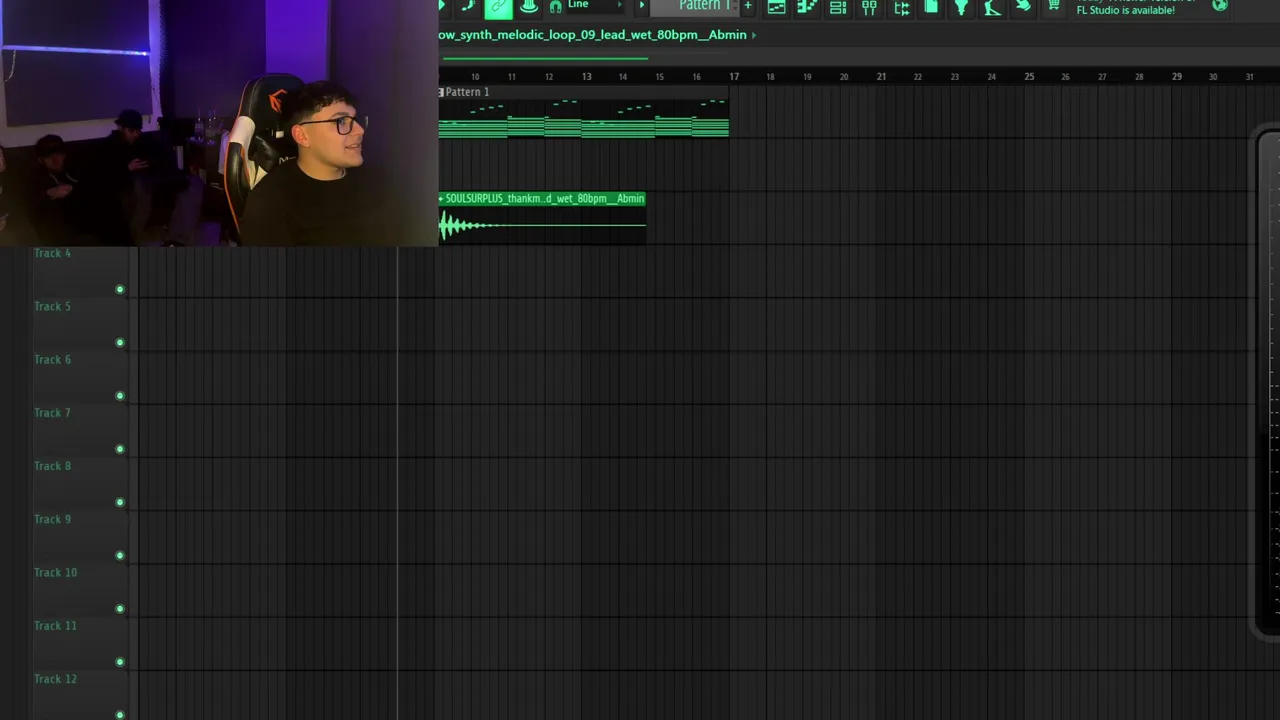Click the globe online news icon
1280x720 pixels.
click(1220, 6)
